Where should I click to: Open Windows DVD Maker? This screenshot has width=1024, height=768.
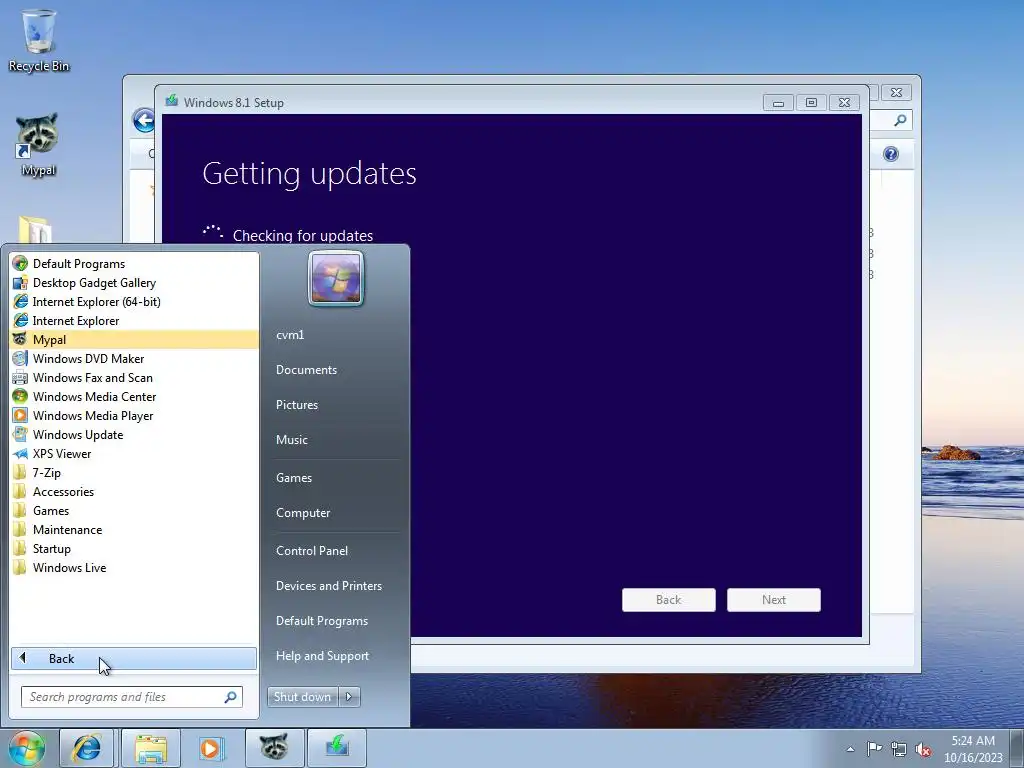pyautogui.click(x=134, y=359)
